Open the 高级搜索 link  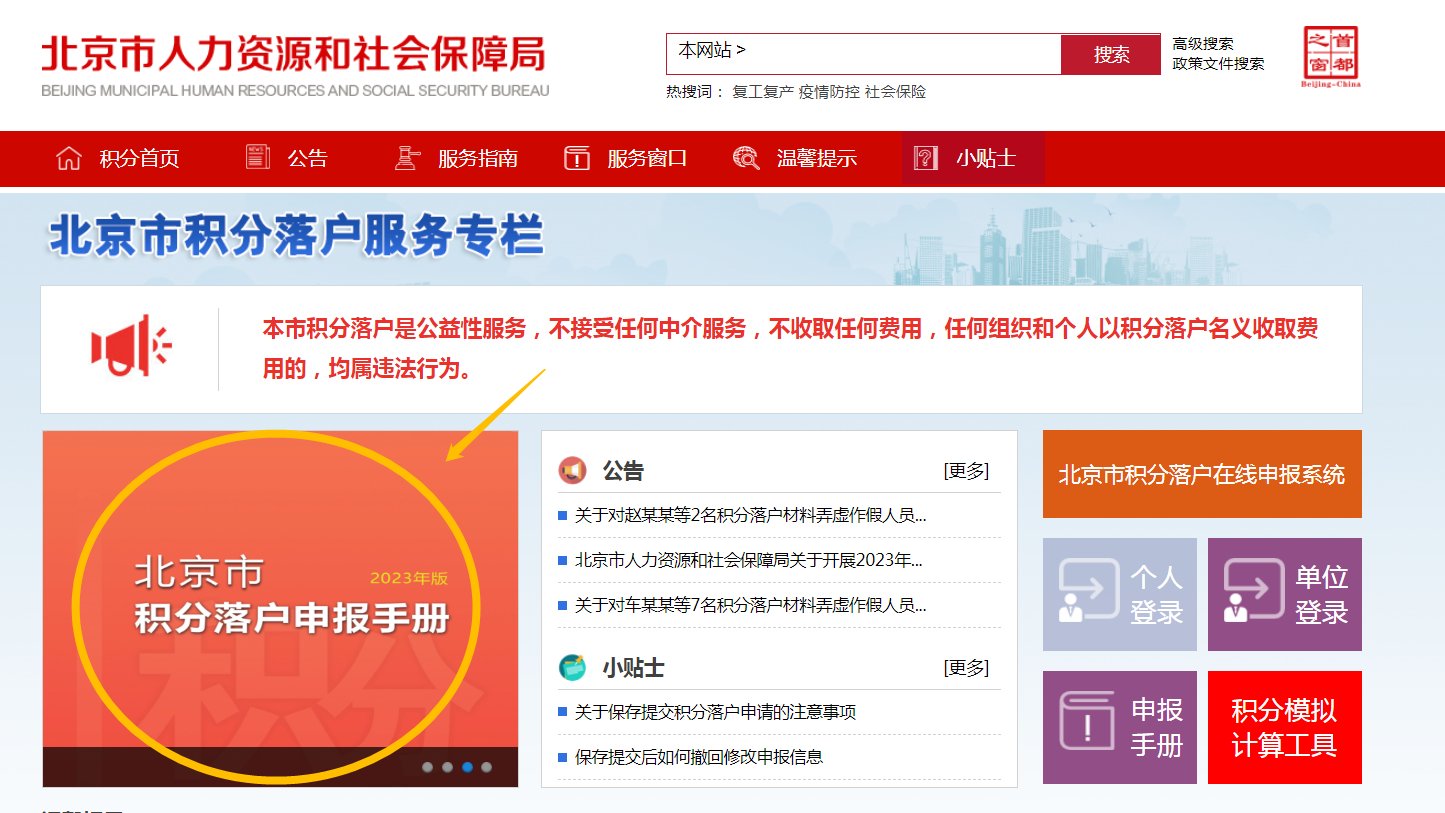click(x=1203, y=44)
